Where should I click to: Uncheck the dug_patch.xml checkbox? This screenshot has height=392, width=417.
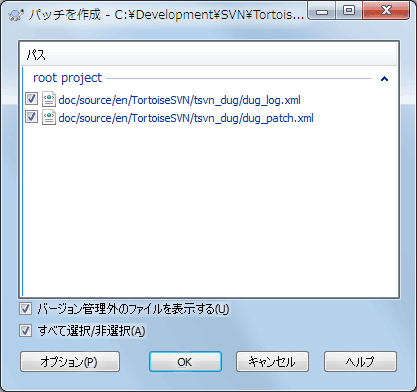(31, 117)
